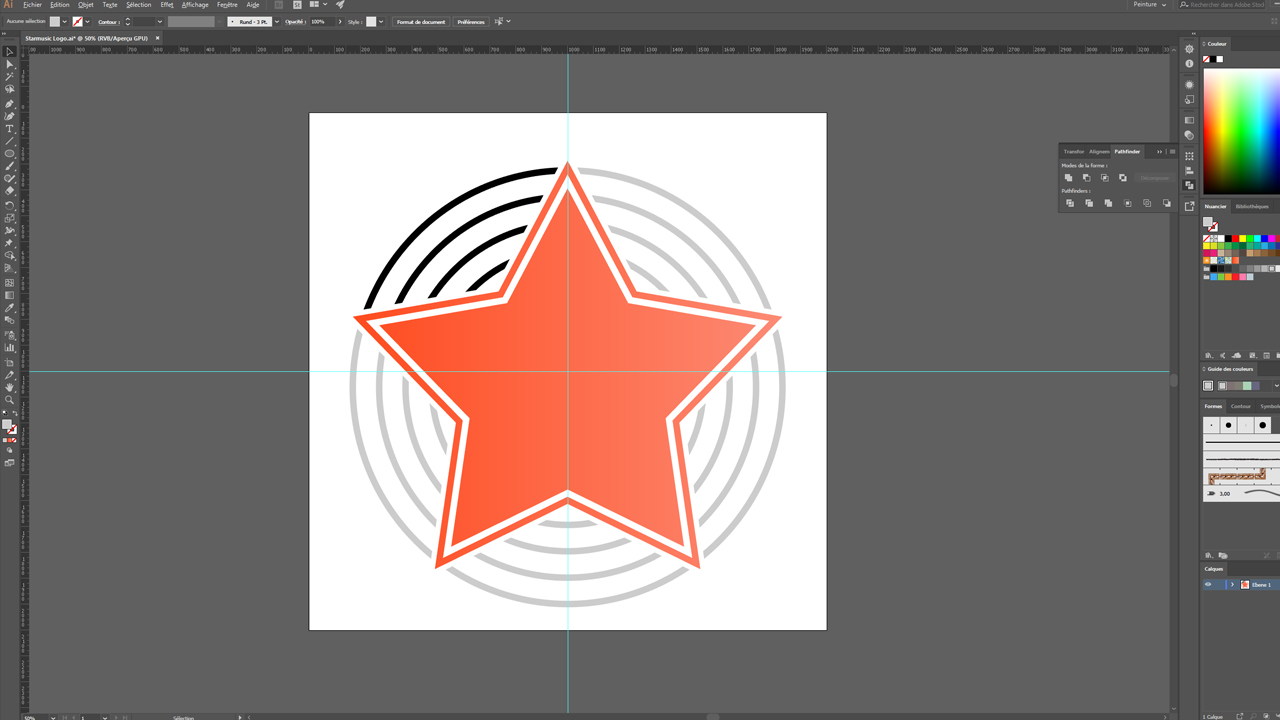
Task: Open the Objet menu
Action: click(86, 4)
